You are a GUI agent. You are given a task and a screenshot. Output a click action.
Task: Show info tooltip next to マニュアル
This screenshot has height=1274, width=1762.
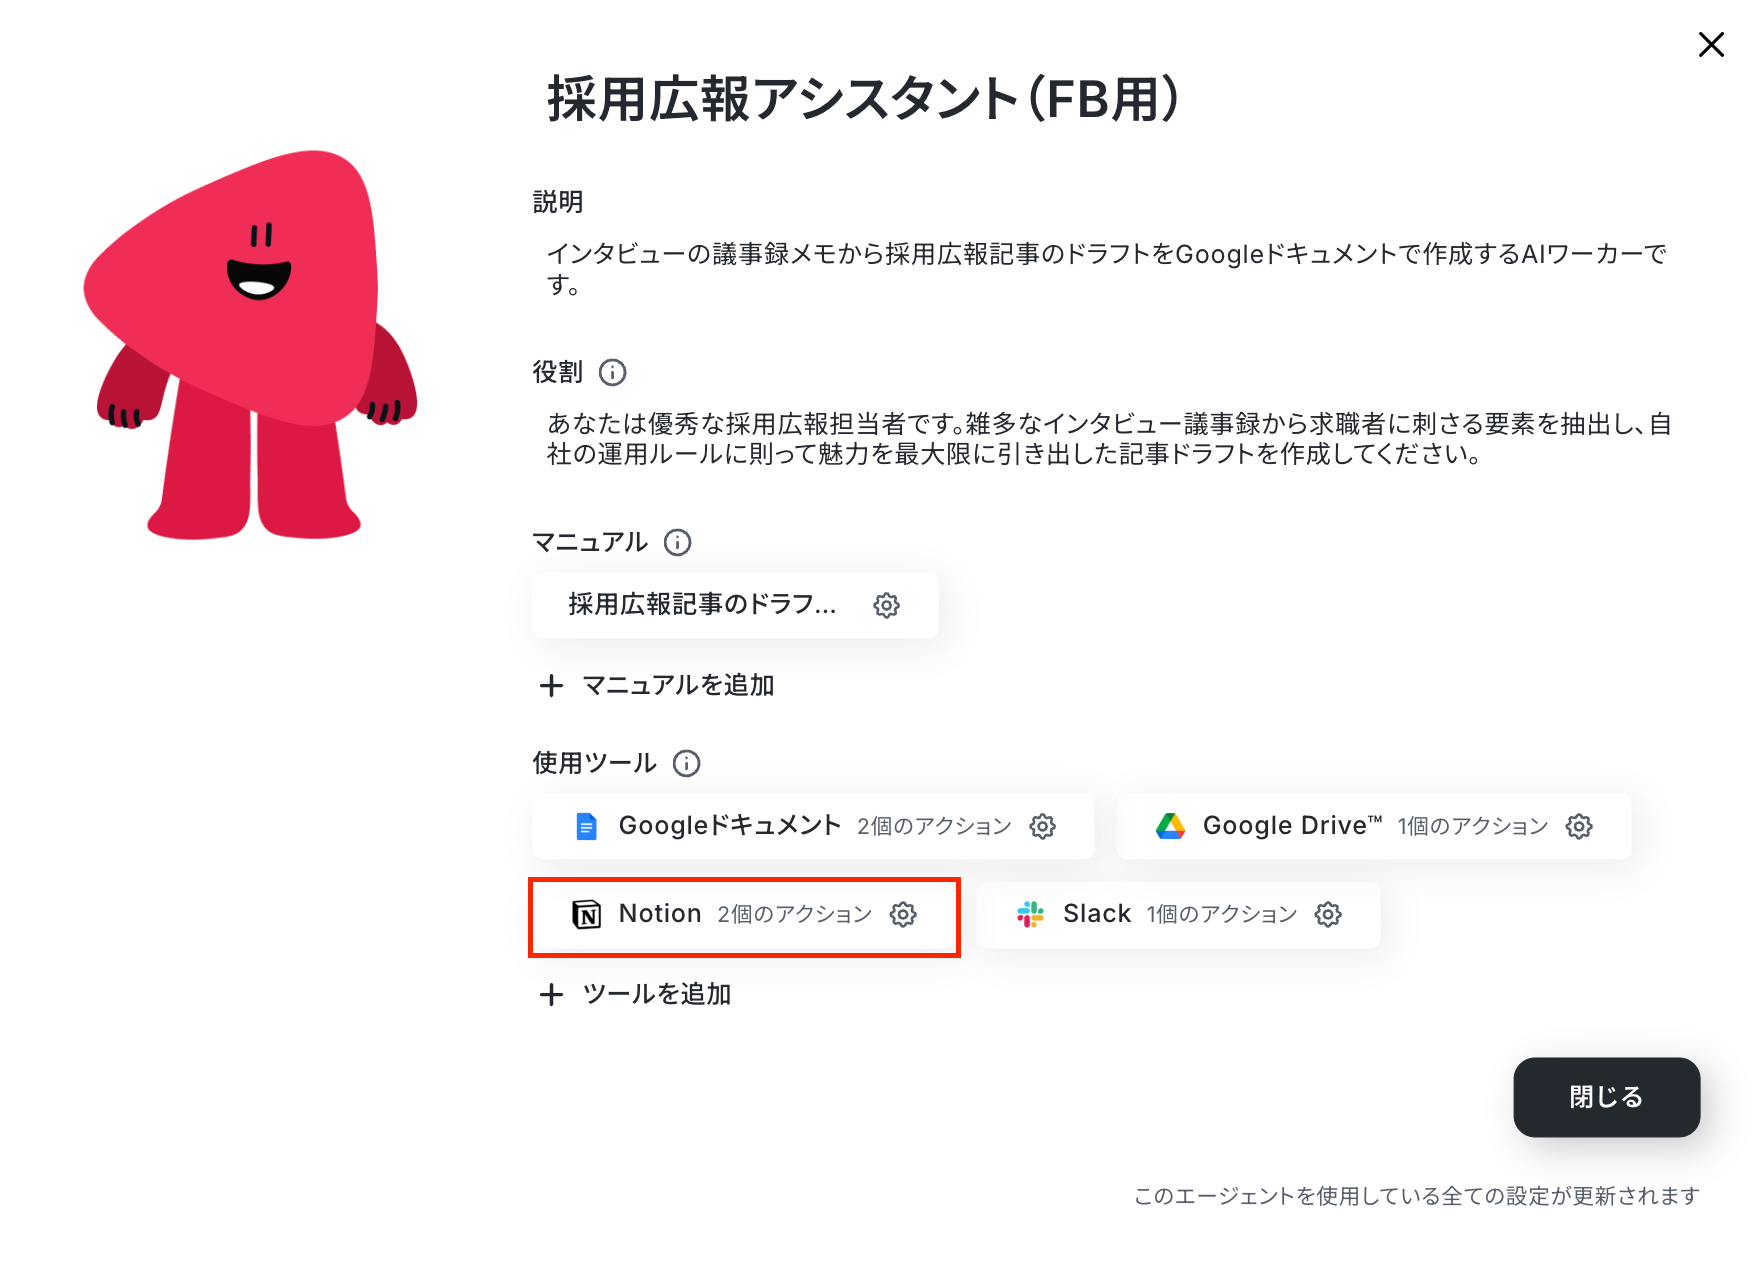[x=678, y=542]
